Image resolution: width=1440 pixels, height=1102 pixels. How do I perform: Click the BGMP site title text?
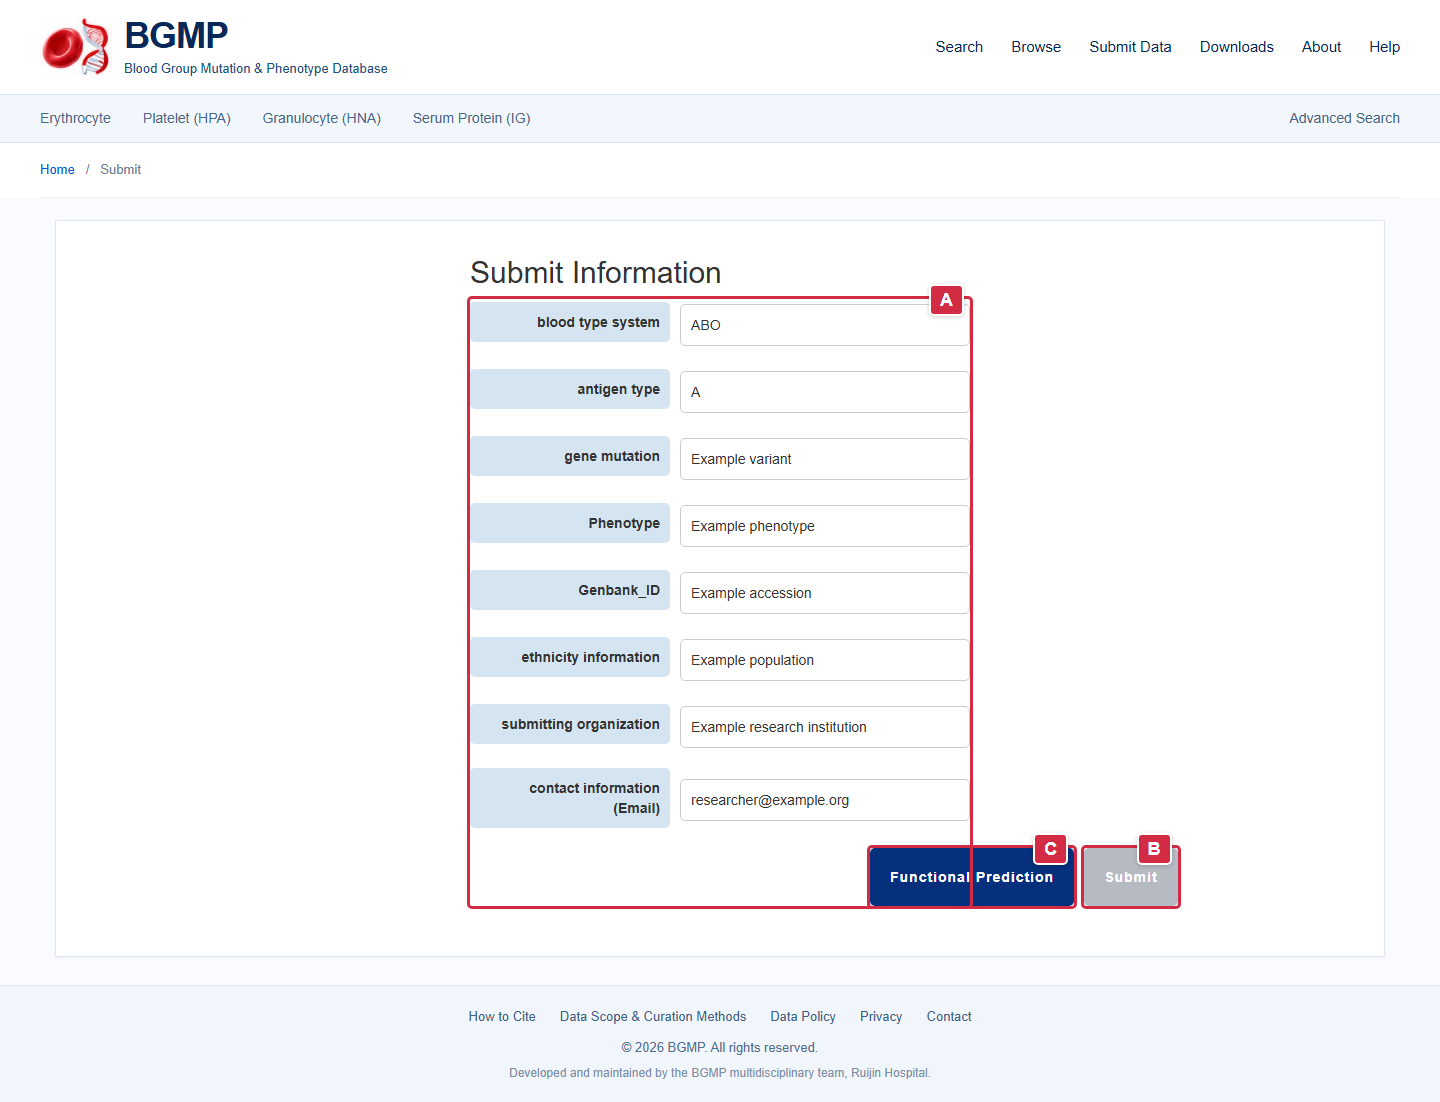tap(176, 36)
